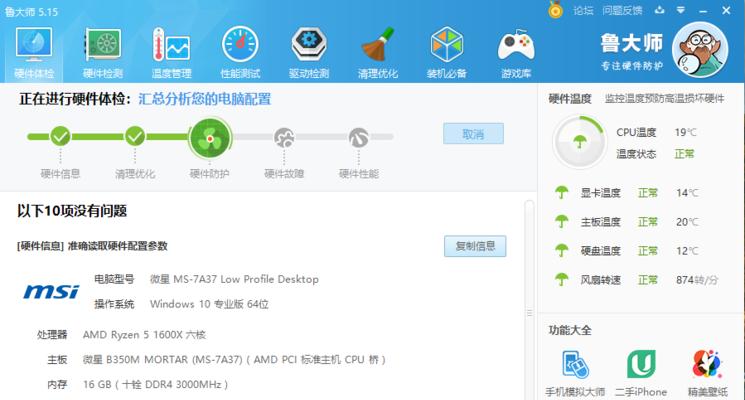
Task: Click 监控温度预防高温损坏硬件 description text
Action: point(664,98)
